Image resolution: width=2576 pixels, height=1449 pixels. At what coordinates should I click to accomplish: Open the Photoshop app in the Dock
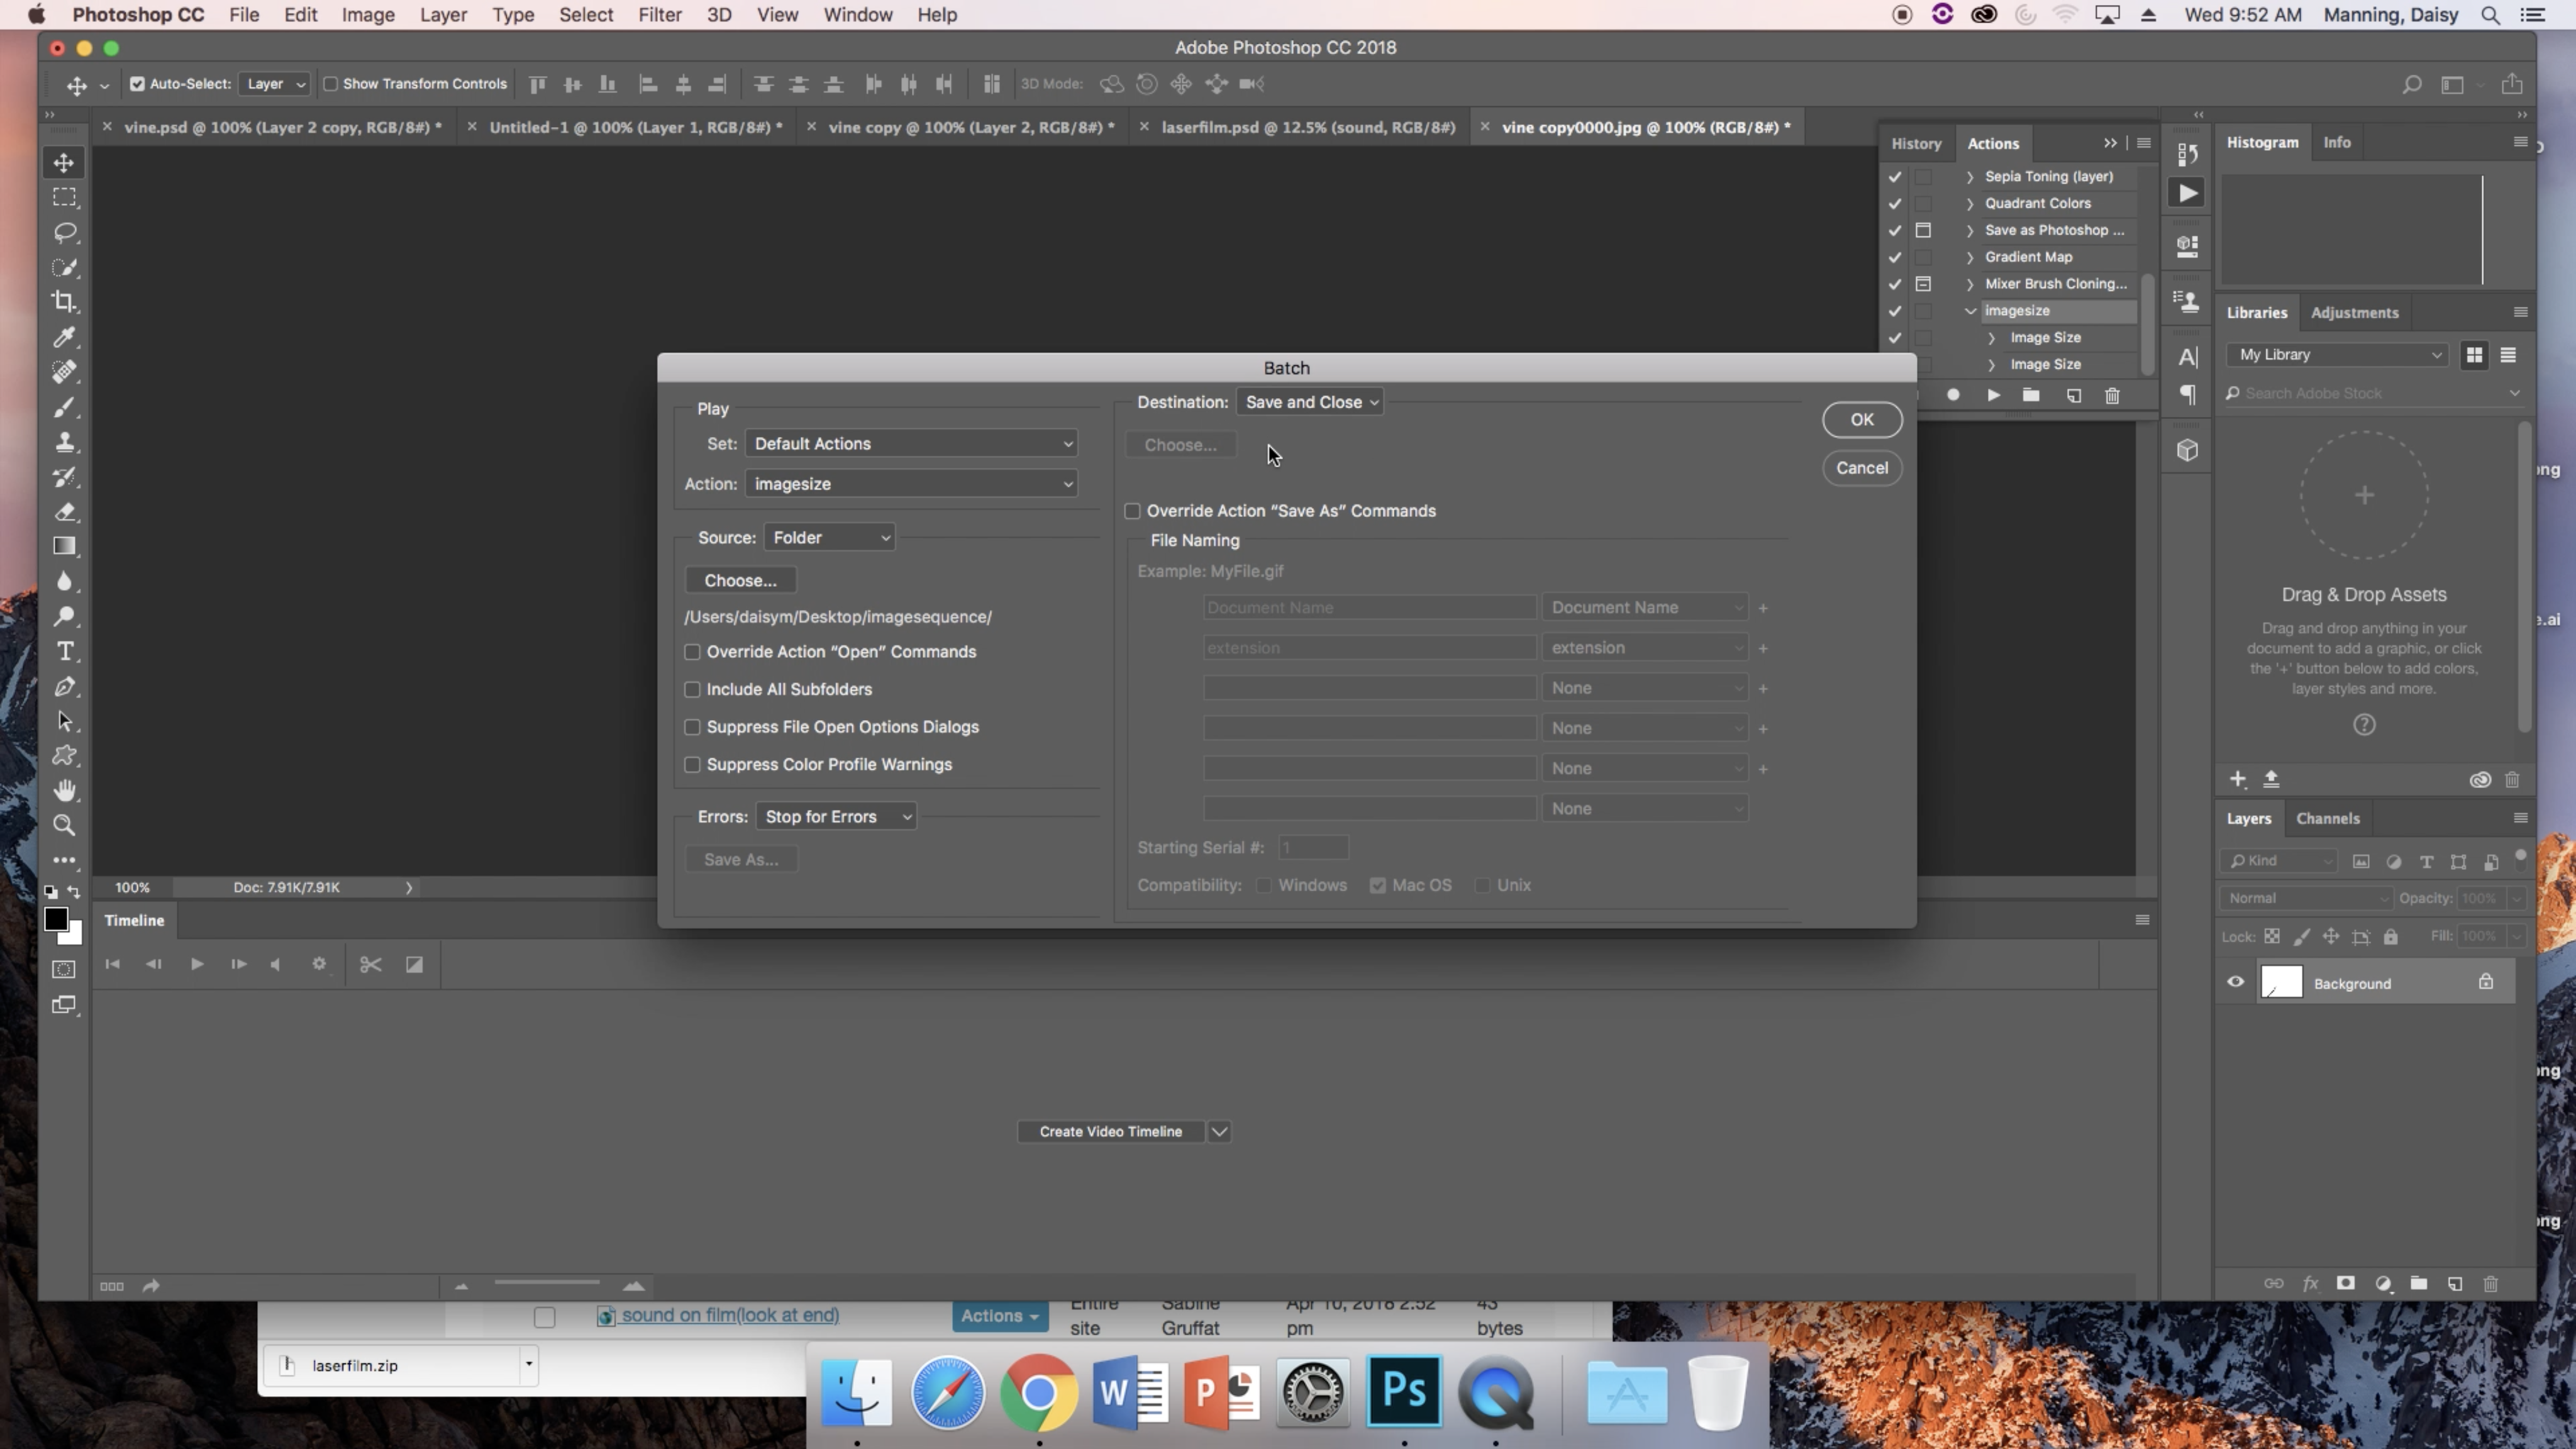point(1404,1391)
